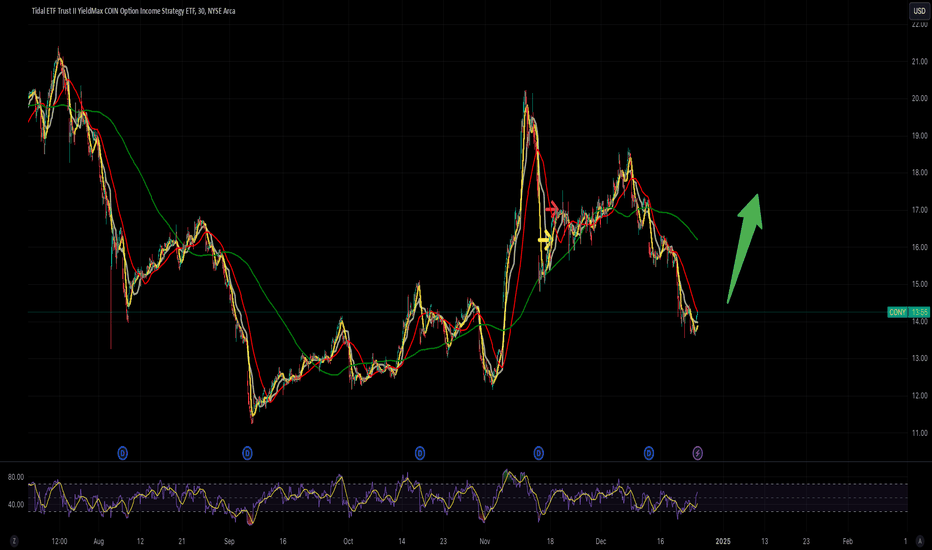932x550 pixels.
Task: Select the 17.00 price axis label
Action: pos(920,210)
